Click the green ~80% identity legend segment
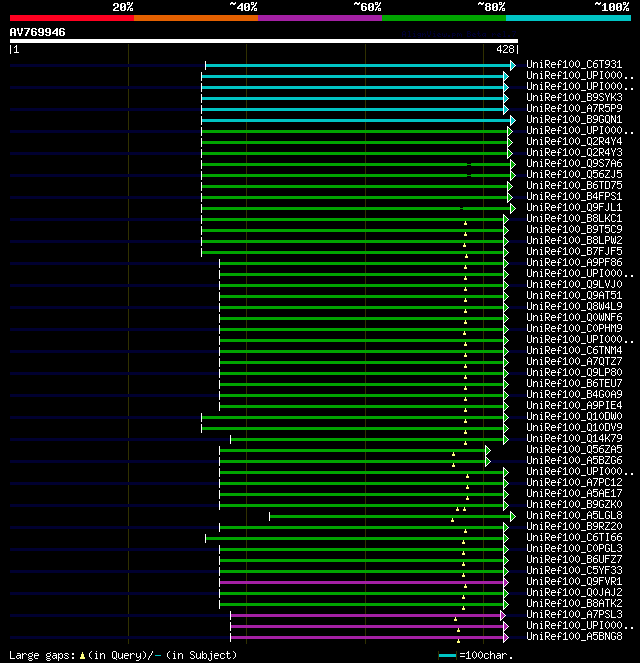 tap(444, 18)
